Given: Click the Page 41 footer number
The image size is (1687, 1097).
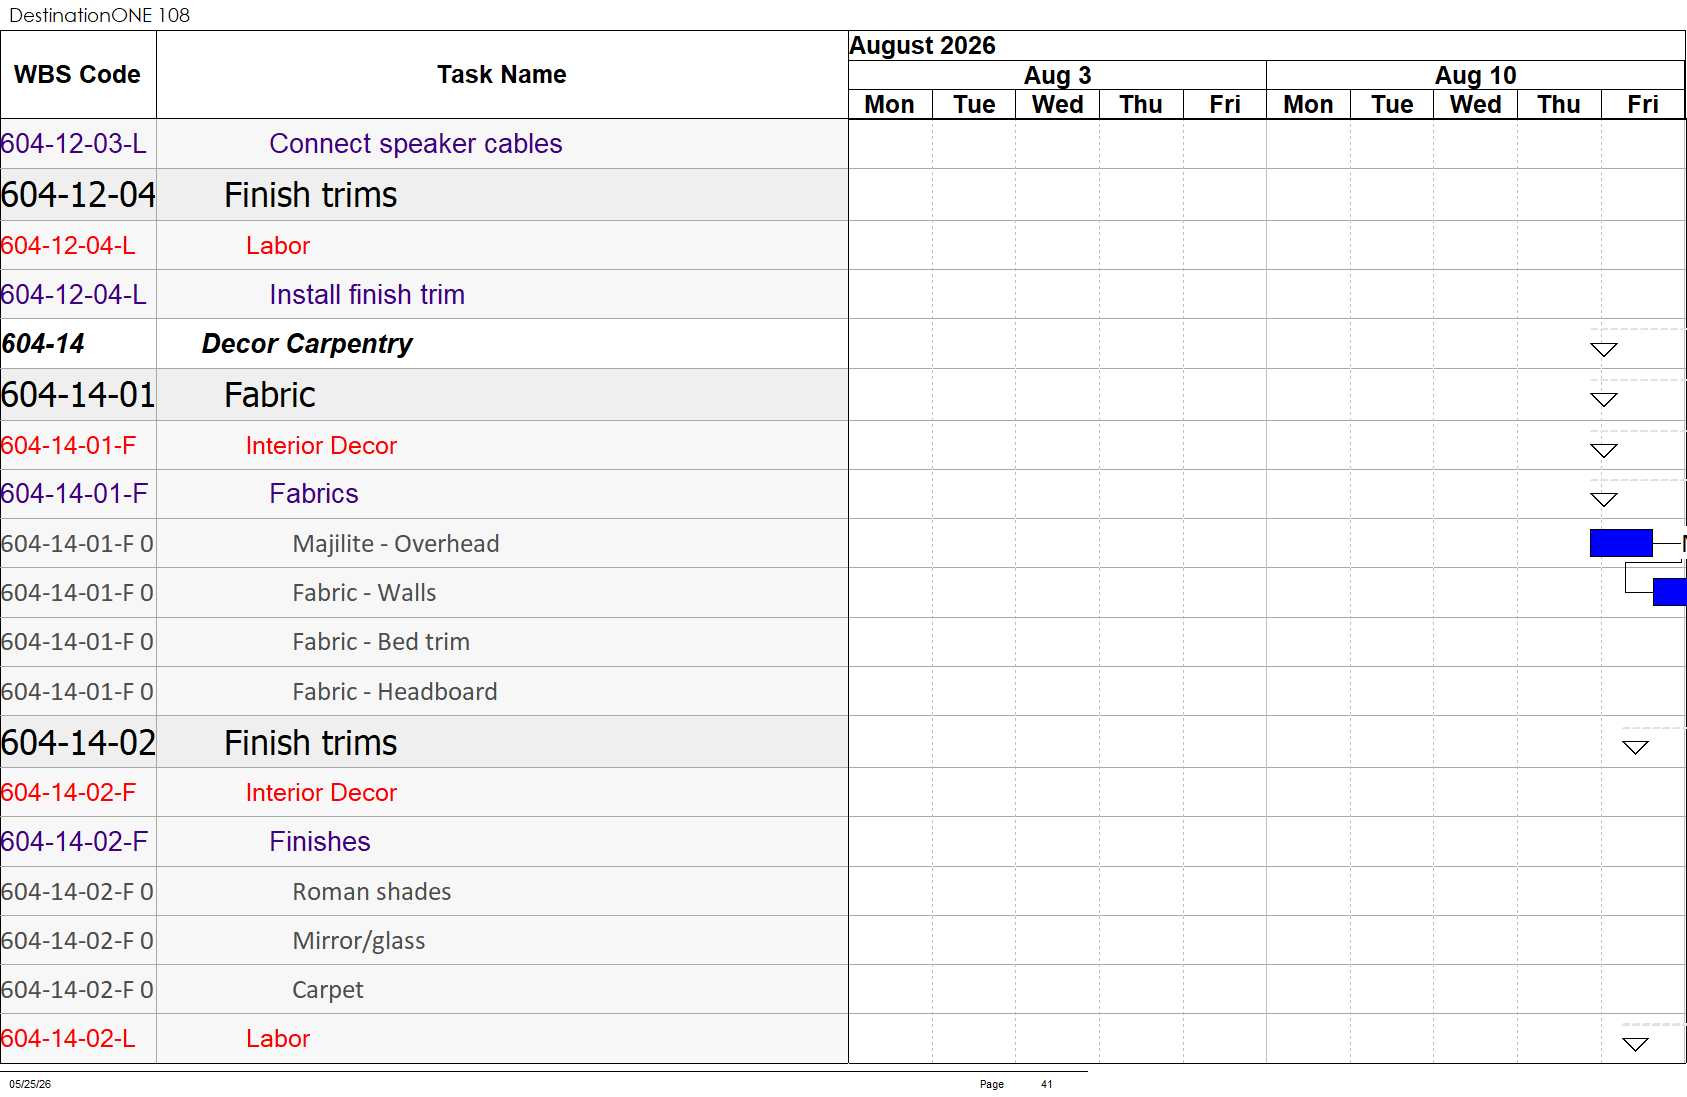Looking at the screenshot, I should tap(1047, 1084).
